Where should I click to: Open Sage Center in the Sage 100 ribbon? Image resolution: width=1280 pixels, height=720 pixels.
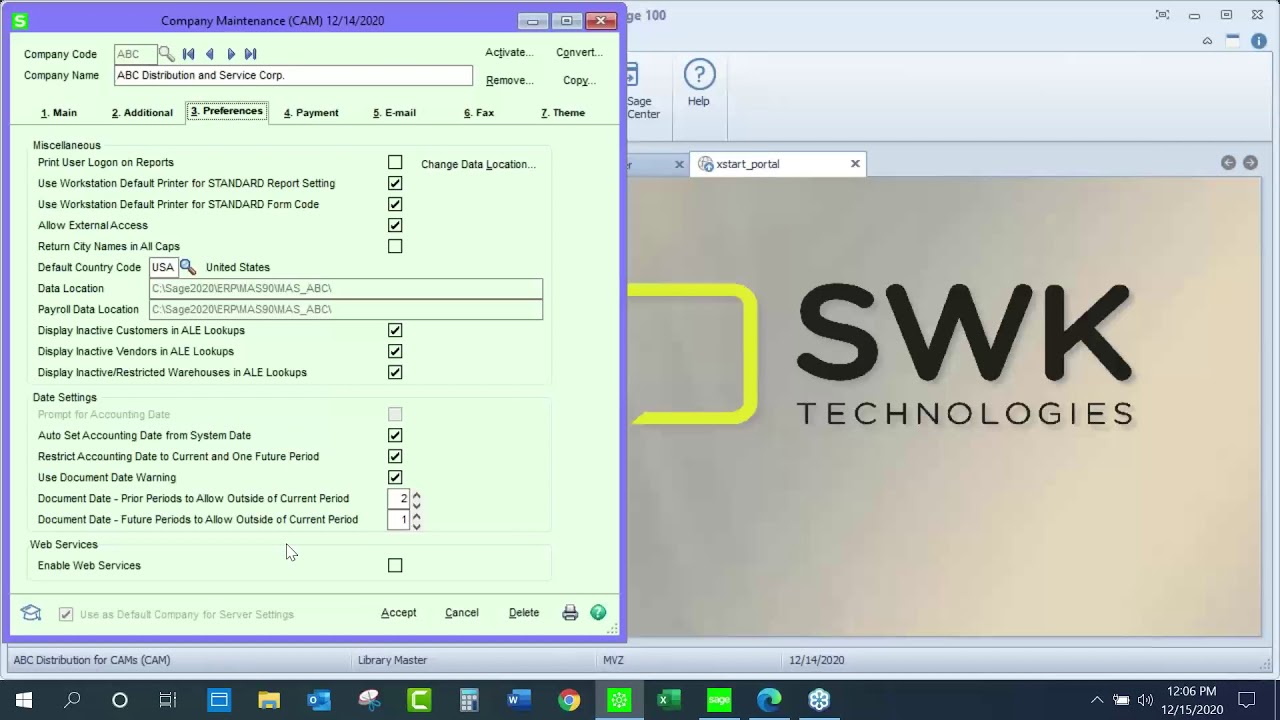[x=643, y=91]
